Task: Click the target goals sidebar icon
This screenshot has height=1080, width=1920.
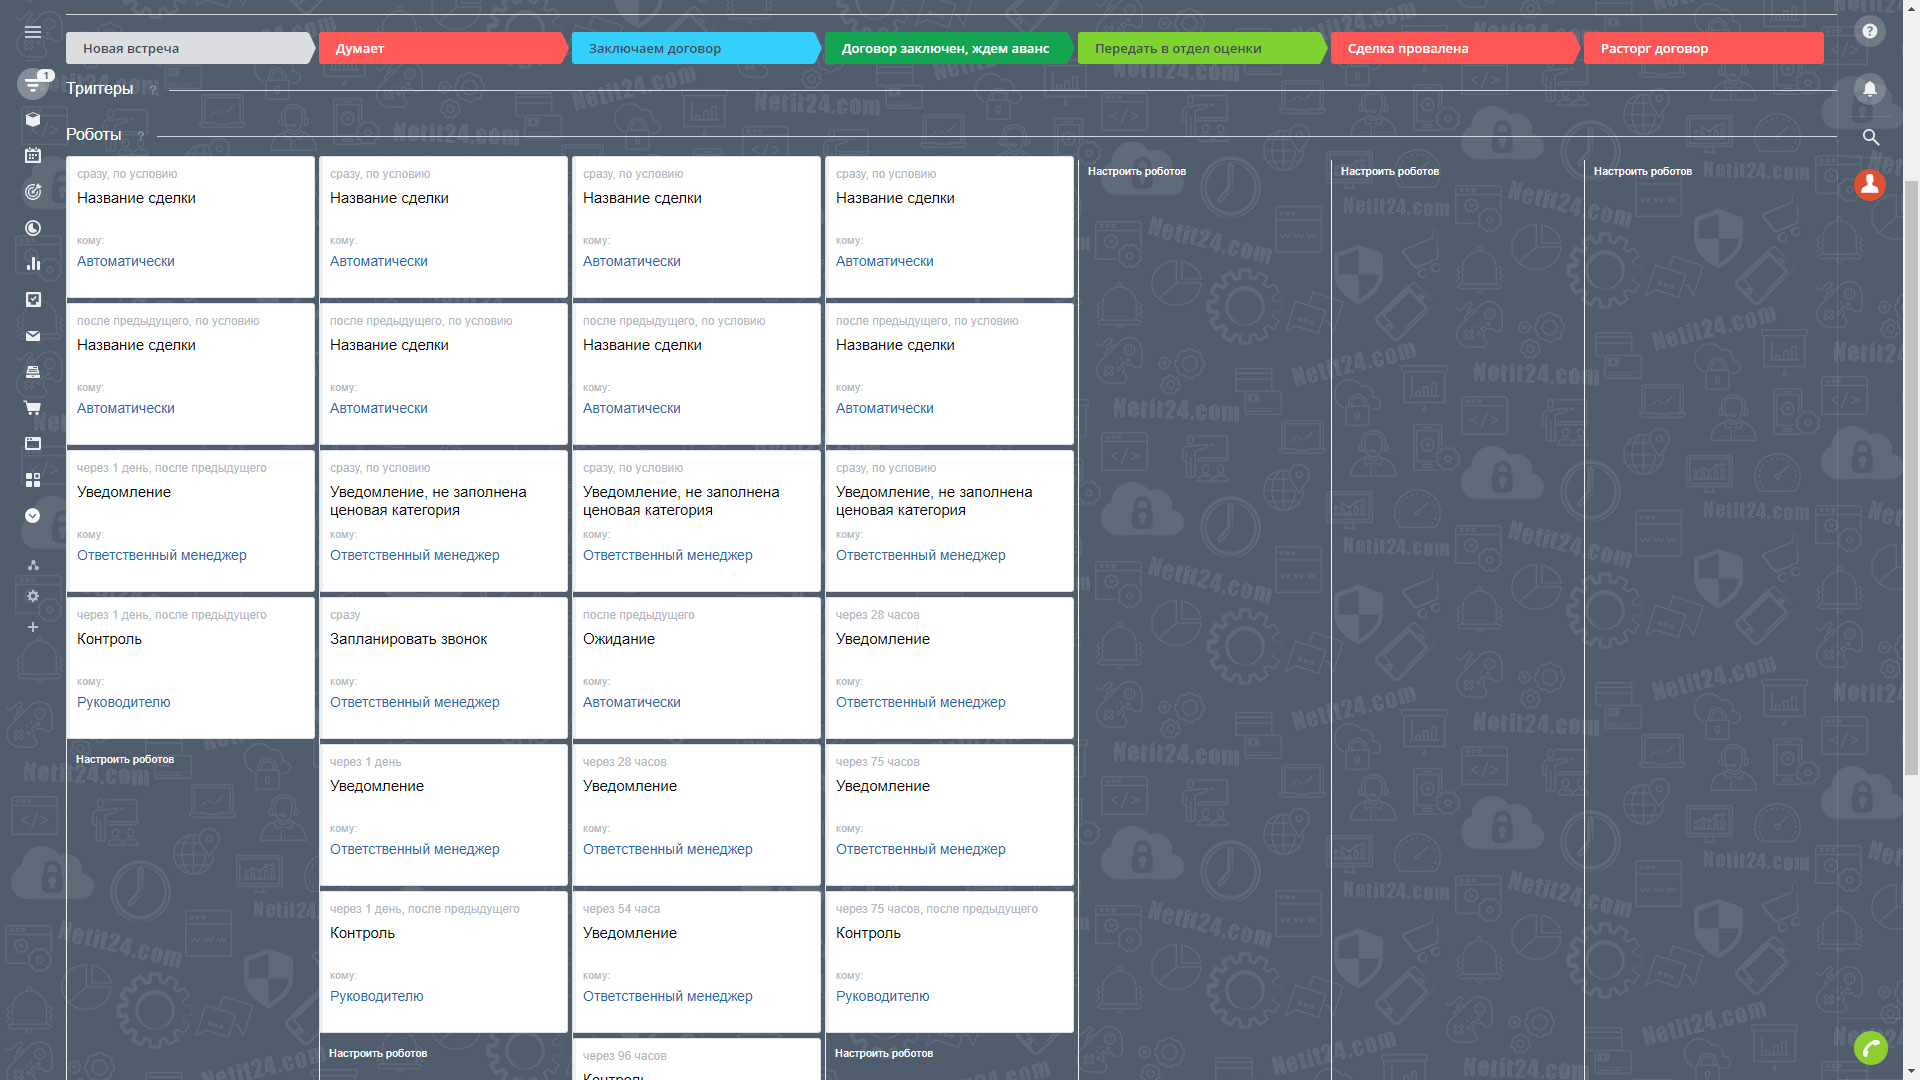Action: coord(33,191)
